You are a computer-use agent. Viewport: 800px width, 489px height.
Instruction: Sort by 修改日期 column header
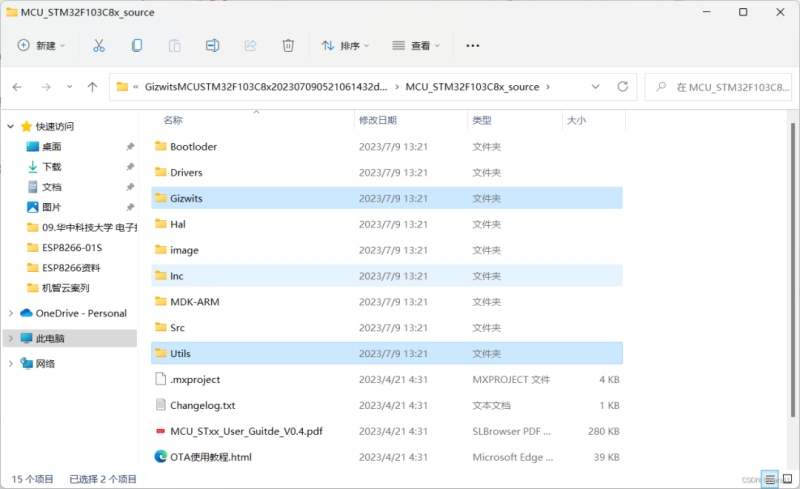click(378, 120)
